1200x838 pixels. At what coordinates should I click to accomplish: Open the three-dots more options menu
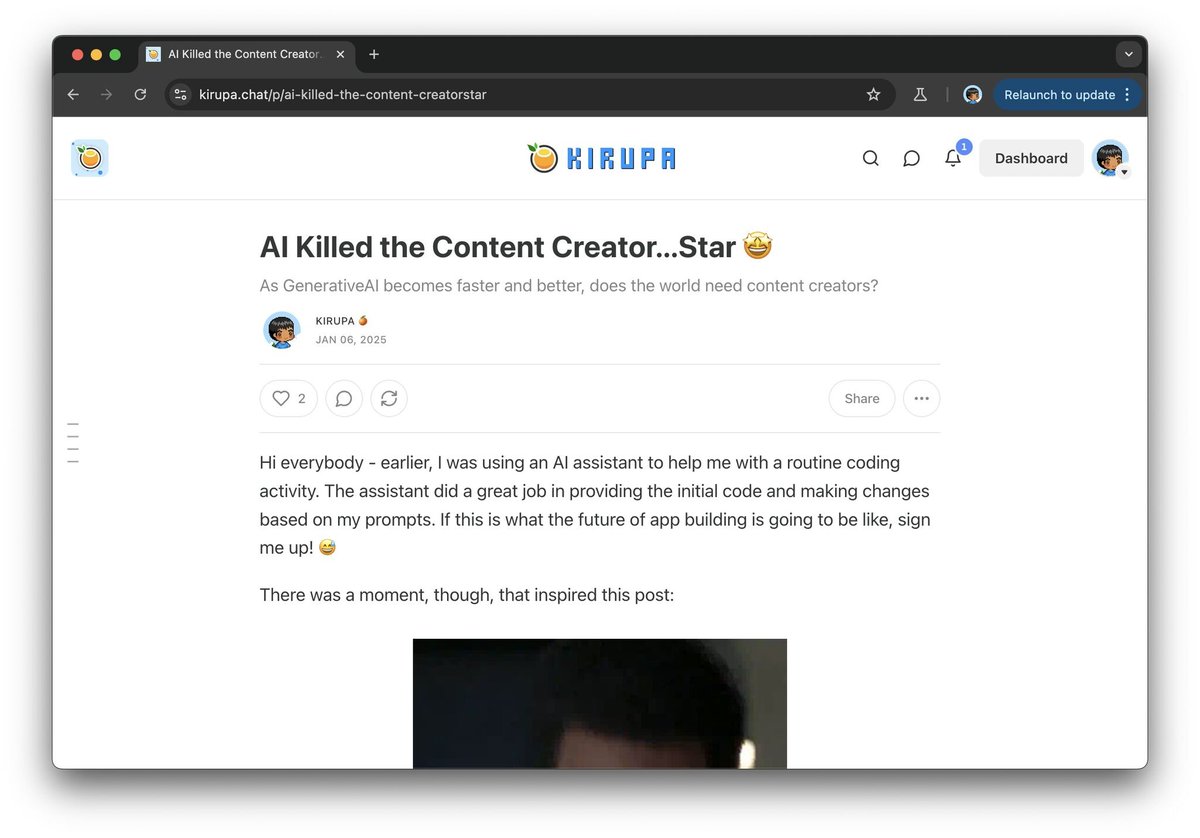pos(922,398)
